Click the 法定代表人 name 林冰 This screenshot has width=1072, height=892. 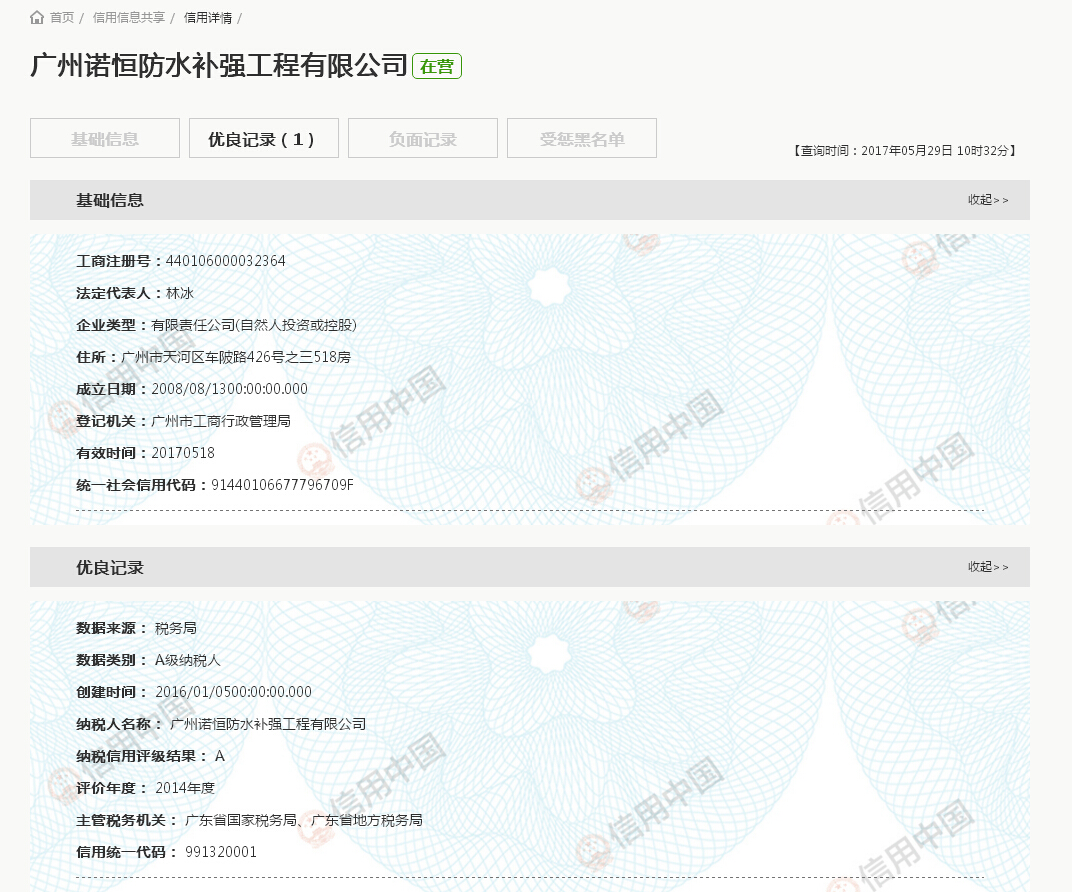[x=180, y=293]
